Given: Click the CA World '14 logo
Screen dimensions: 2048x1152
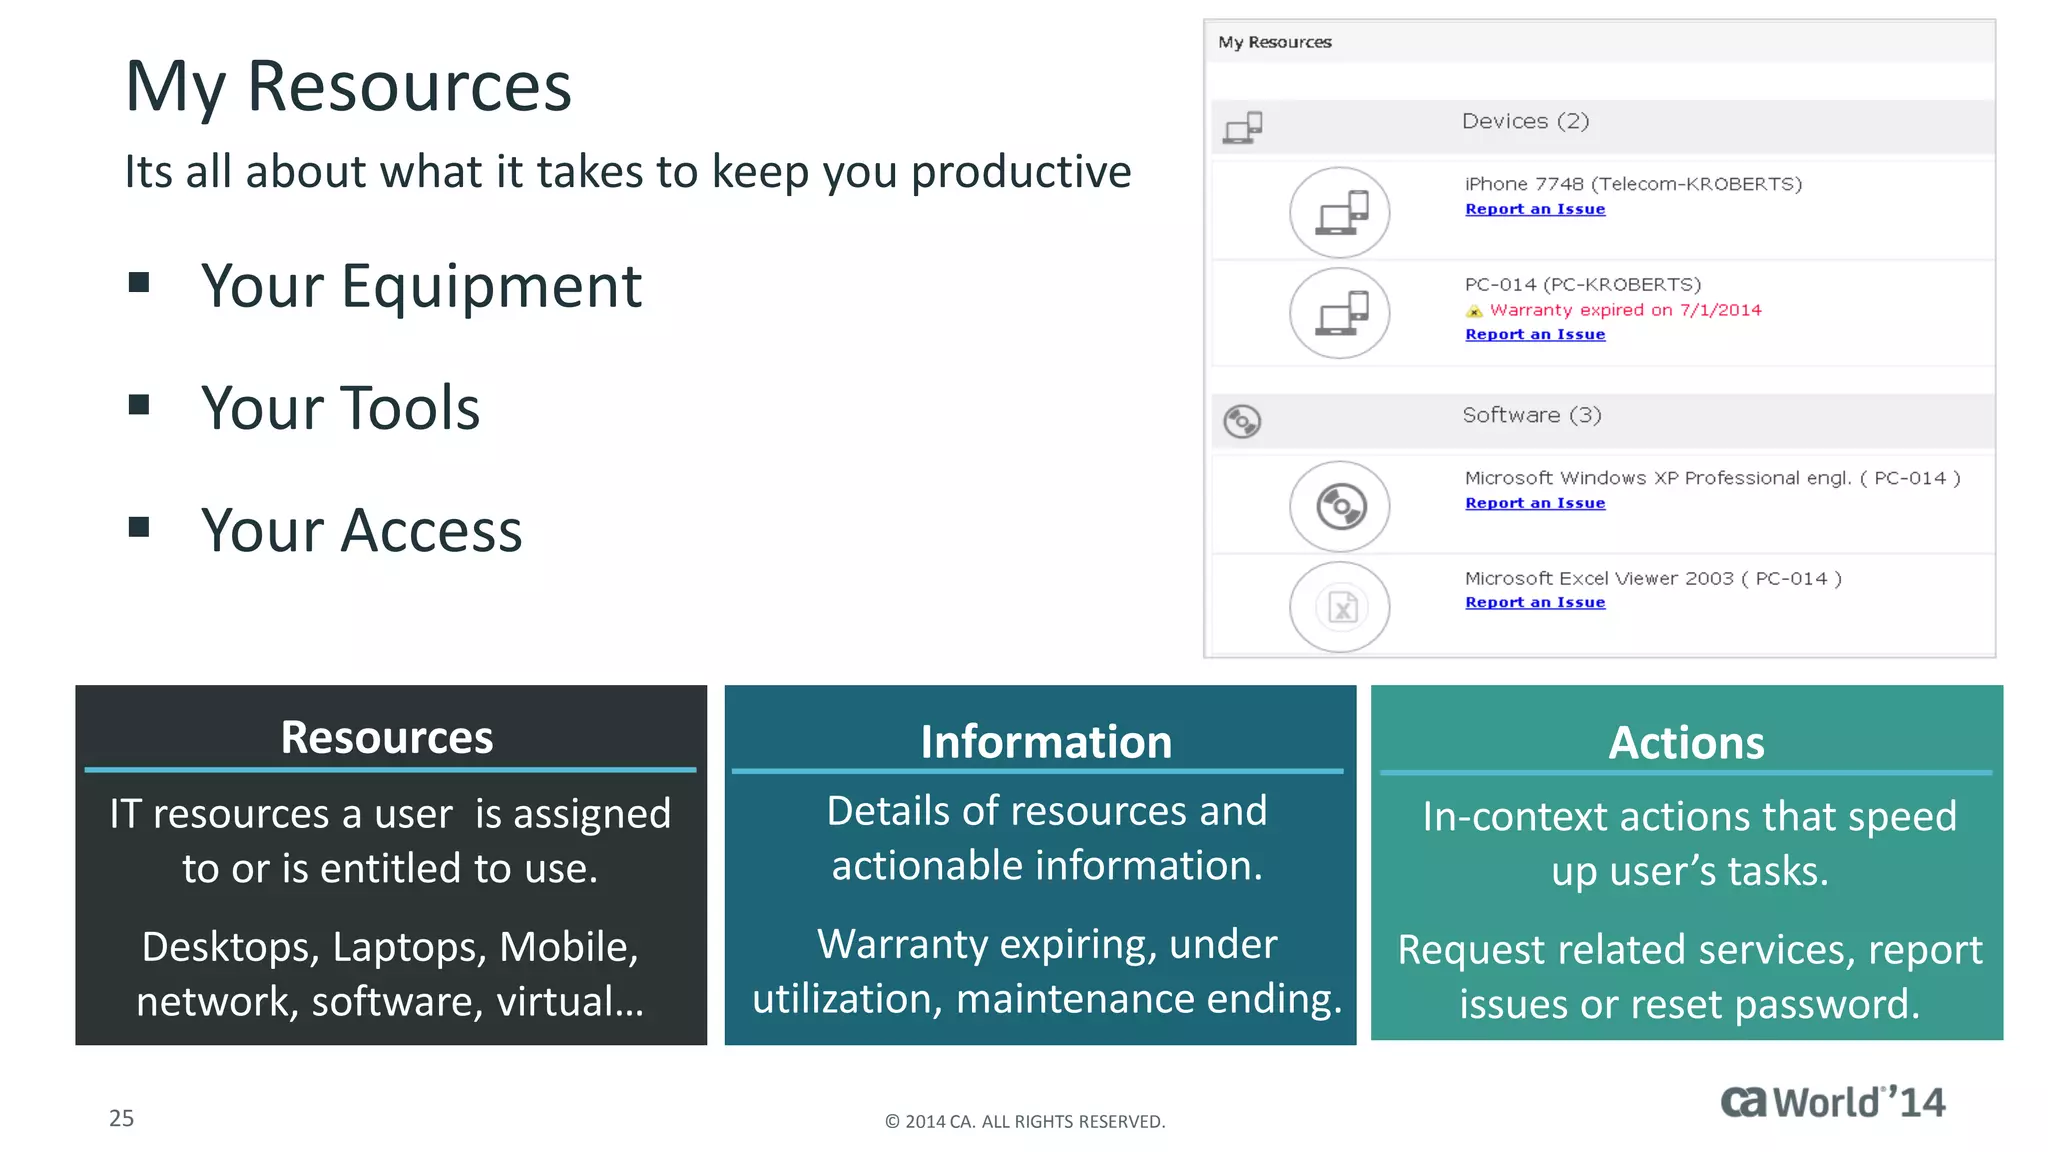Looking at the screenshot, I should 1832,1102.
